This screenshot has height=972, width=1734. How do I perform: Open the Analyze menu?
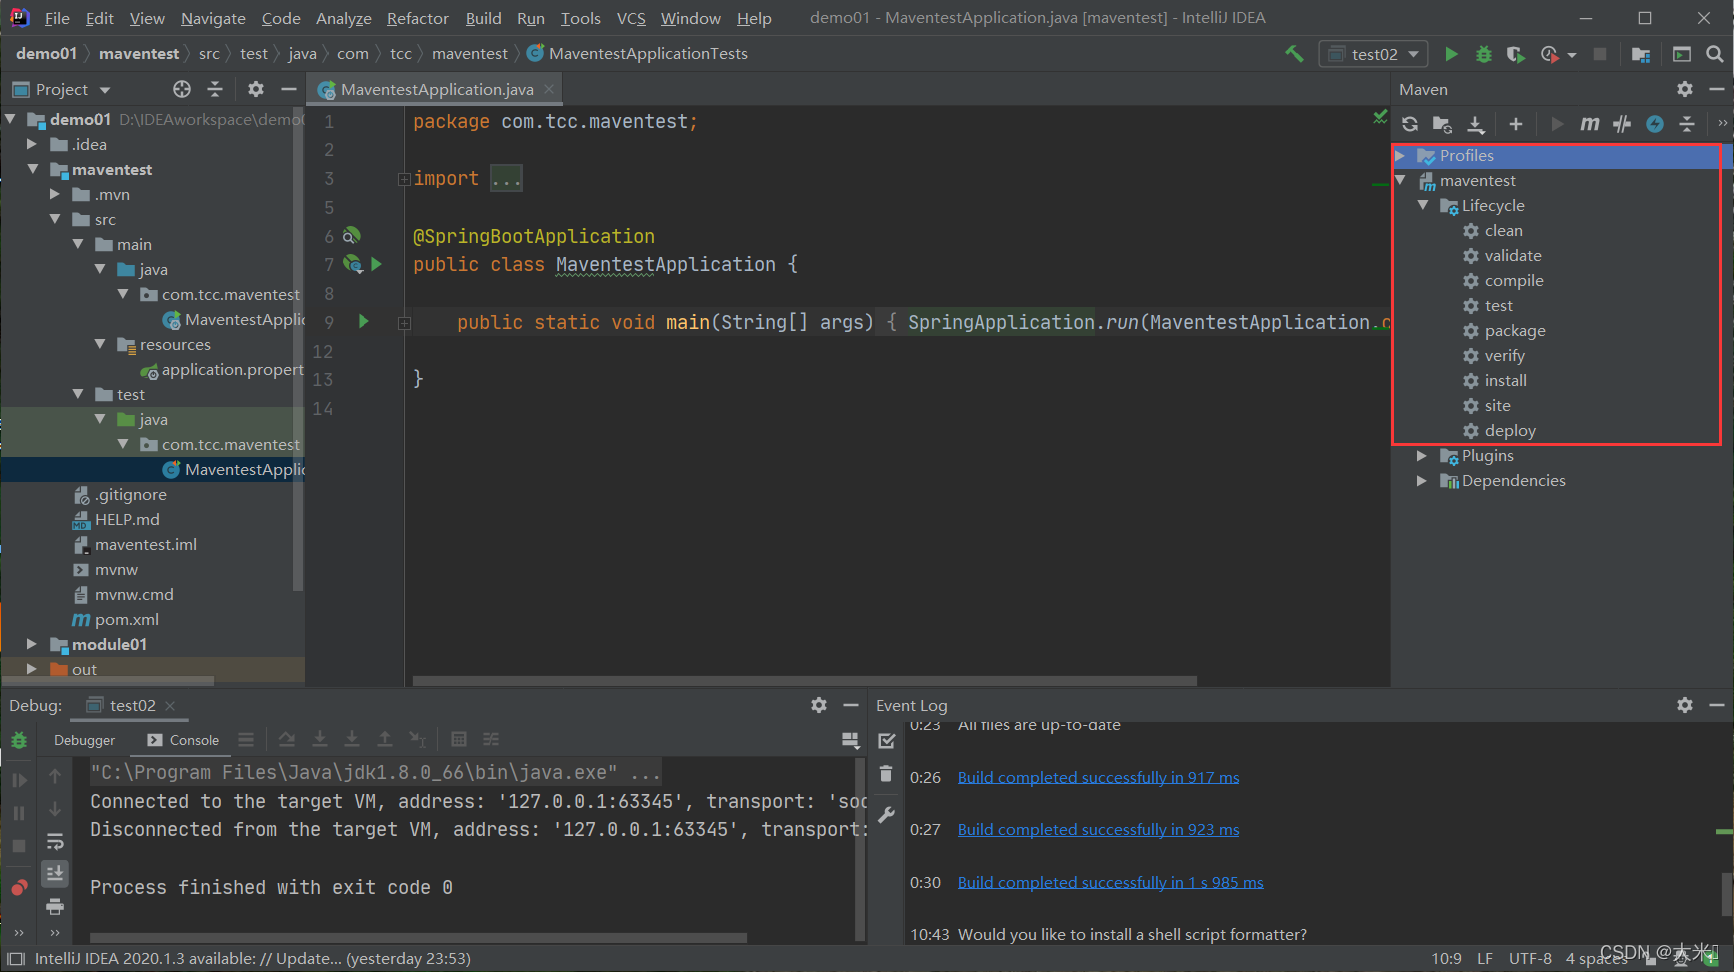point(343,18)
